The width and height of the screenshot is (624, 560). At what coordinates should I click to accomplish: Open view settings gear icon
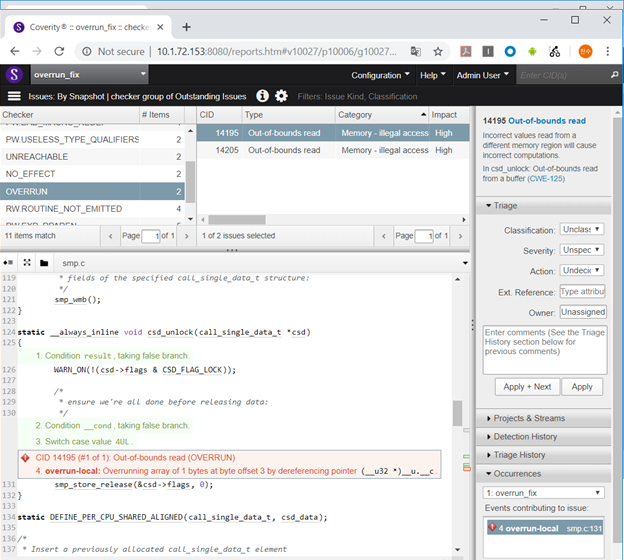point(281,96)
